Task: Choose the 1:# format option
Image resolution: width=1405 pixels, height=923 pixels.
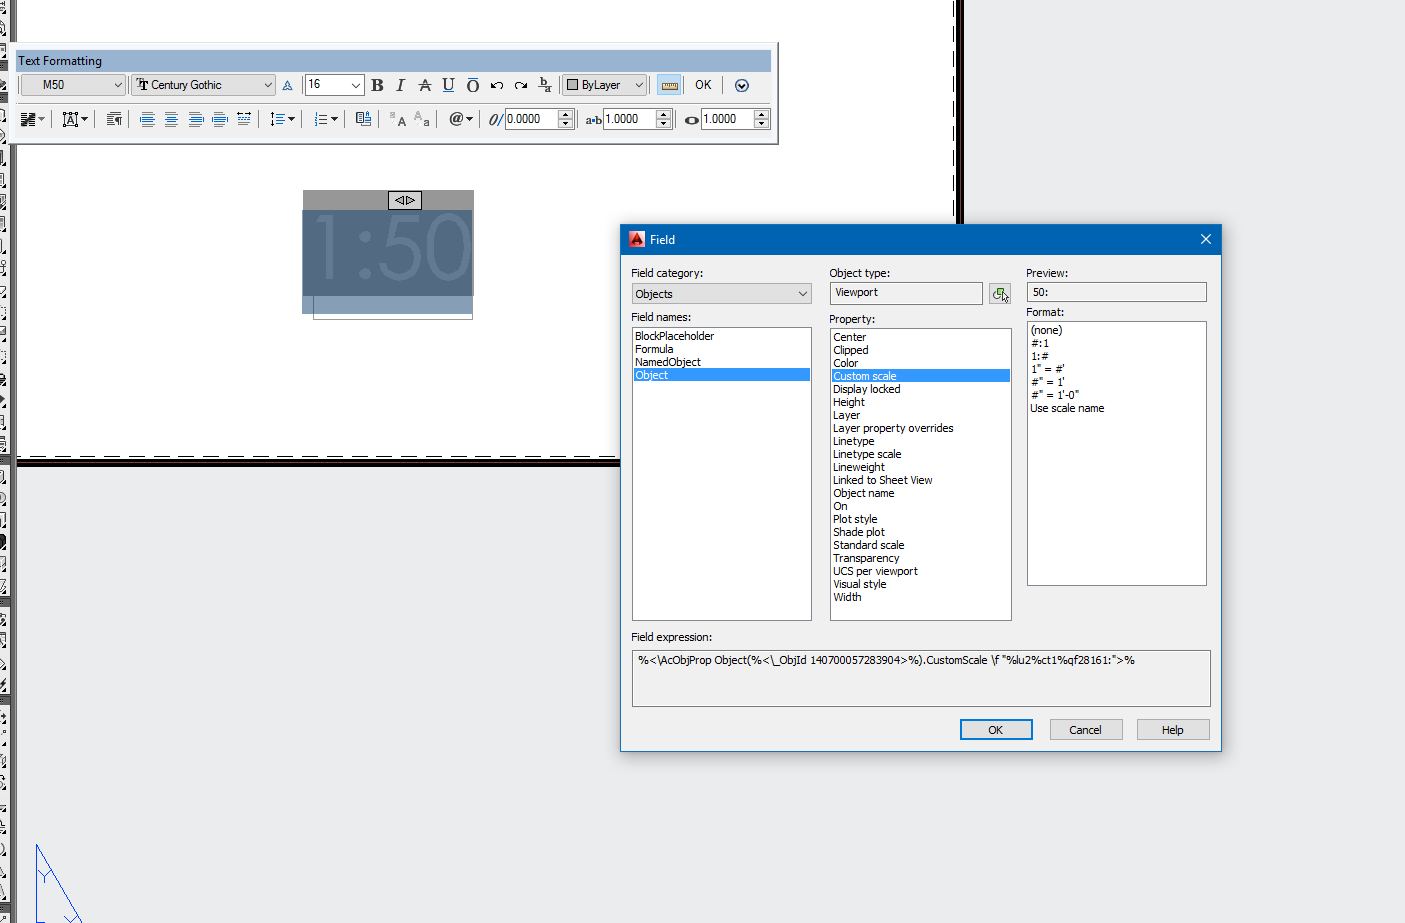Action: point(1040,356)
